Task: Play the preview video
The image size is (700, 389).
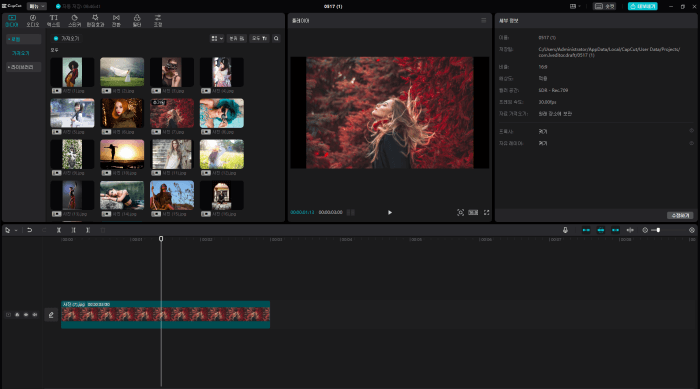Action: (x=390, y=213)
